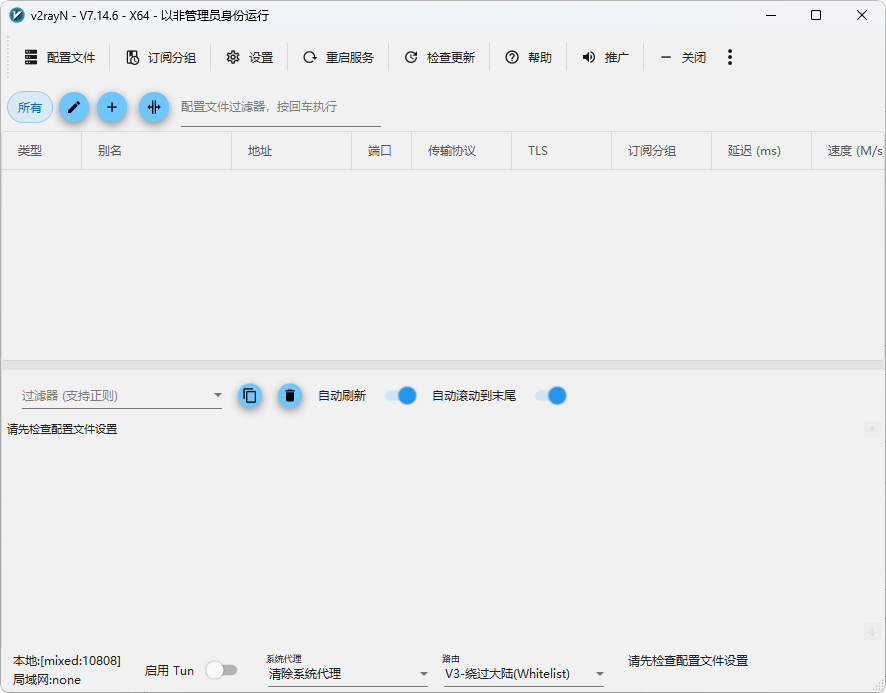
Task: Close the v2rayN window
Action: 862,15
